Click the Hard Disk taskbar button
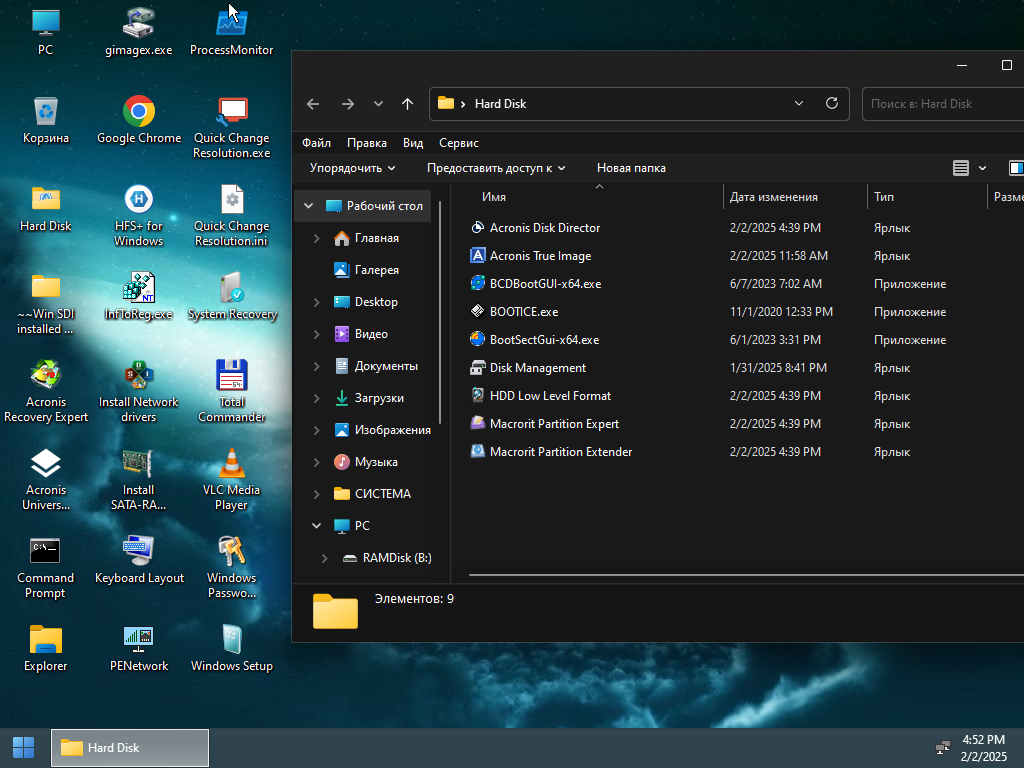 coord(130,748)
